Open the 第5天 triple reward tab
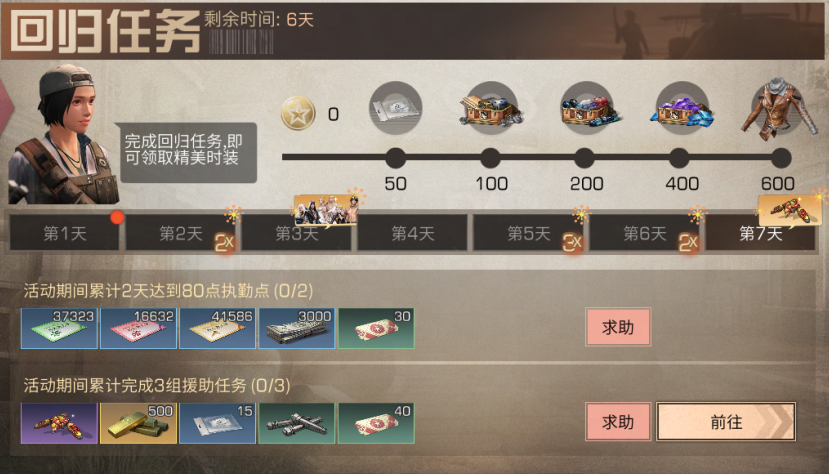The width and height of the screenshot is (829, 474). (529, 233)
